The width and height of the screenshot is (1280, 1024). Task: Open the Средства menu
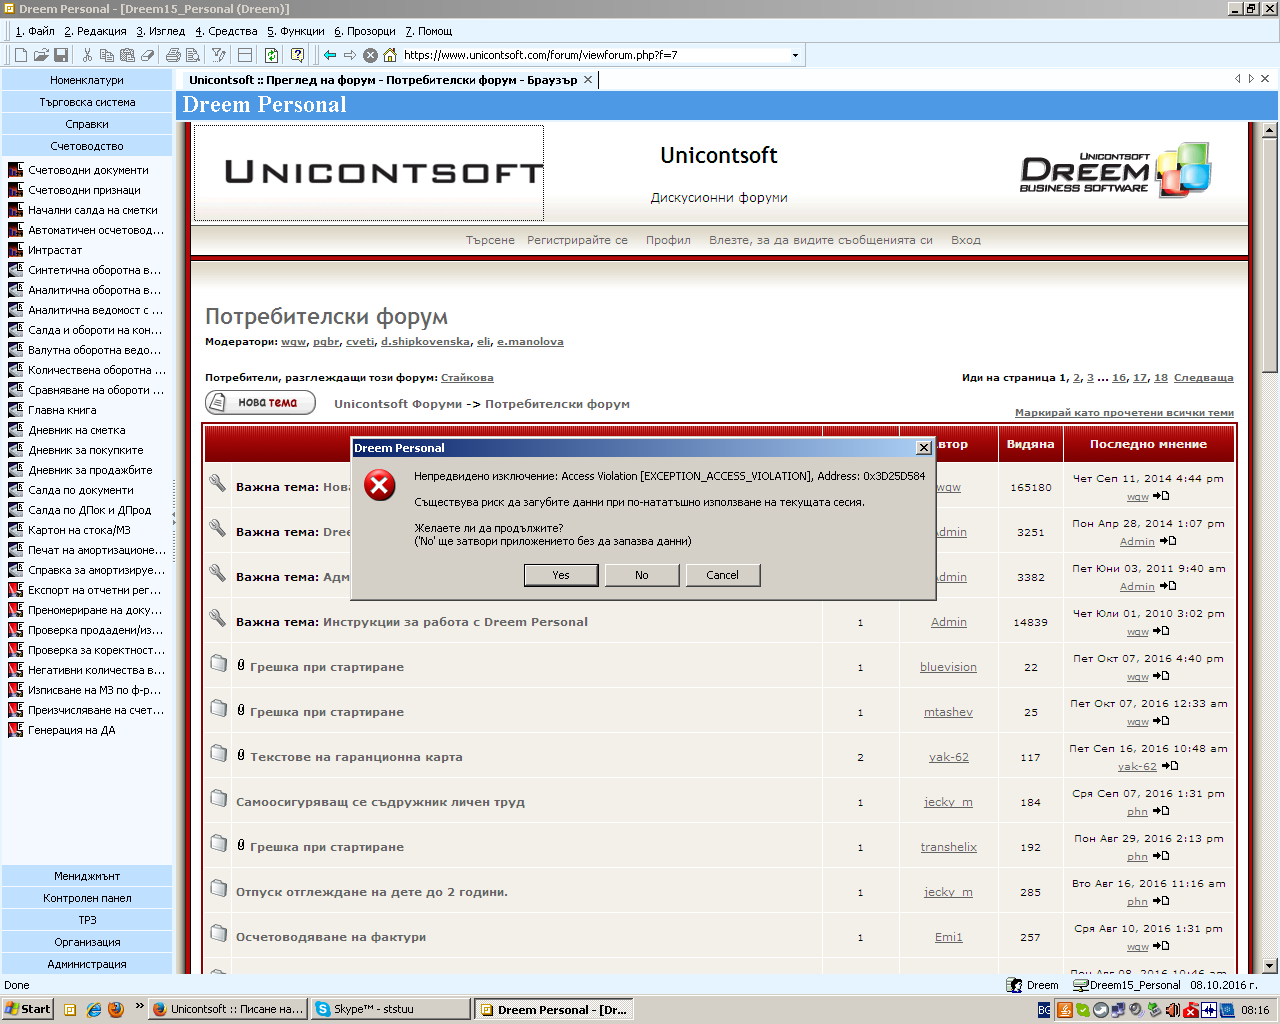pyautogui.click(x=226, y=31)
